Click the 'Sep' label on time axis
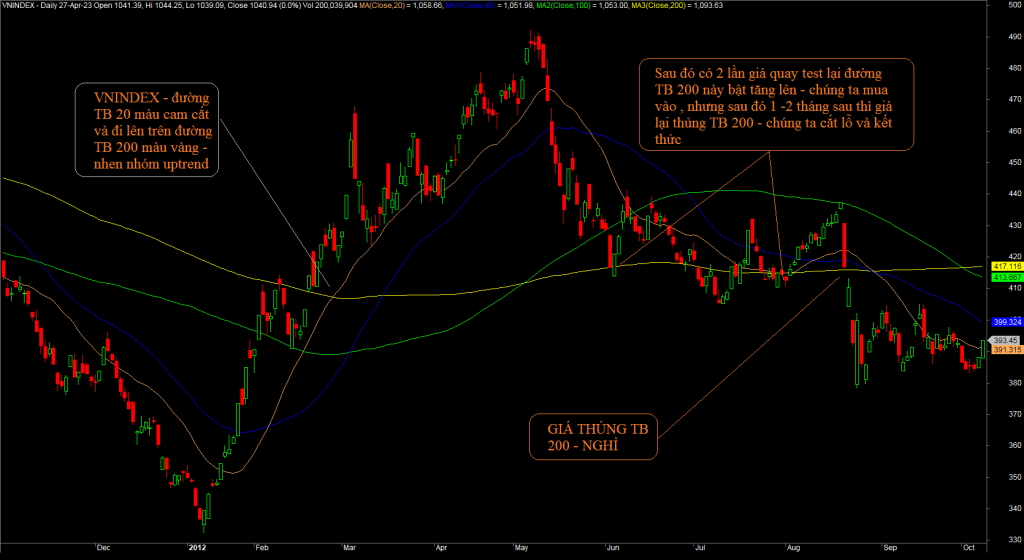 [889, 548]
